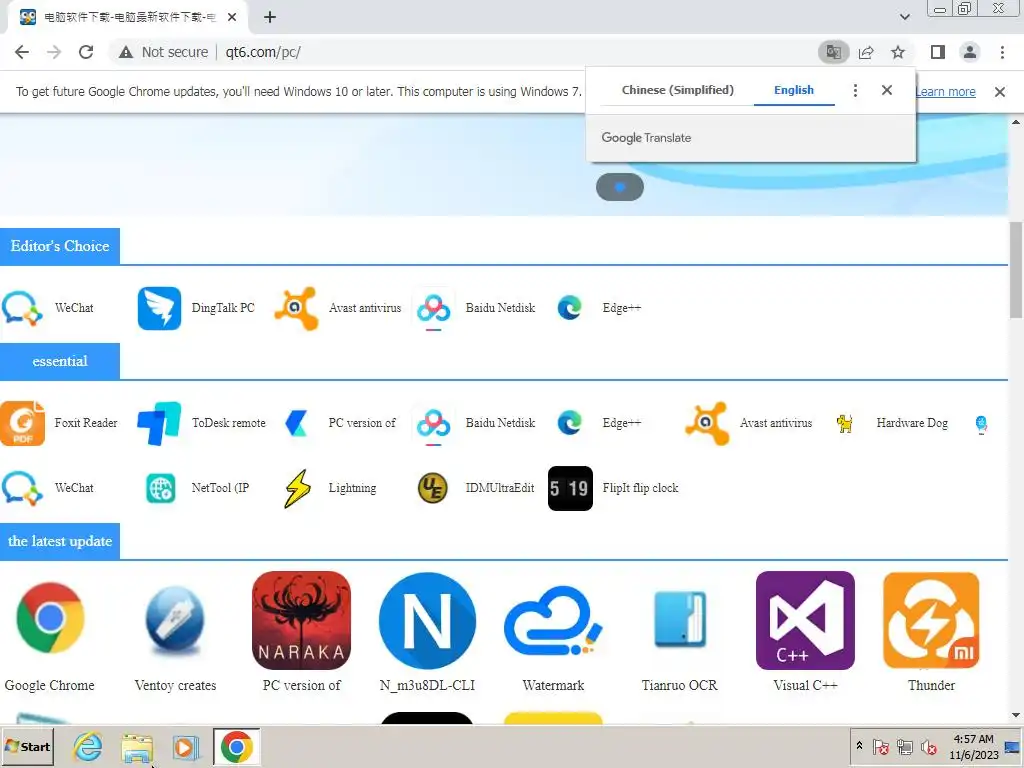
Task: Click the Not secure warning icon
Action: click(126, 52)
